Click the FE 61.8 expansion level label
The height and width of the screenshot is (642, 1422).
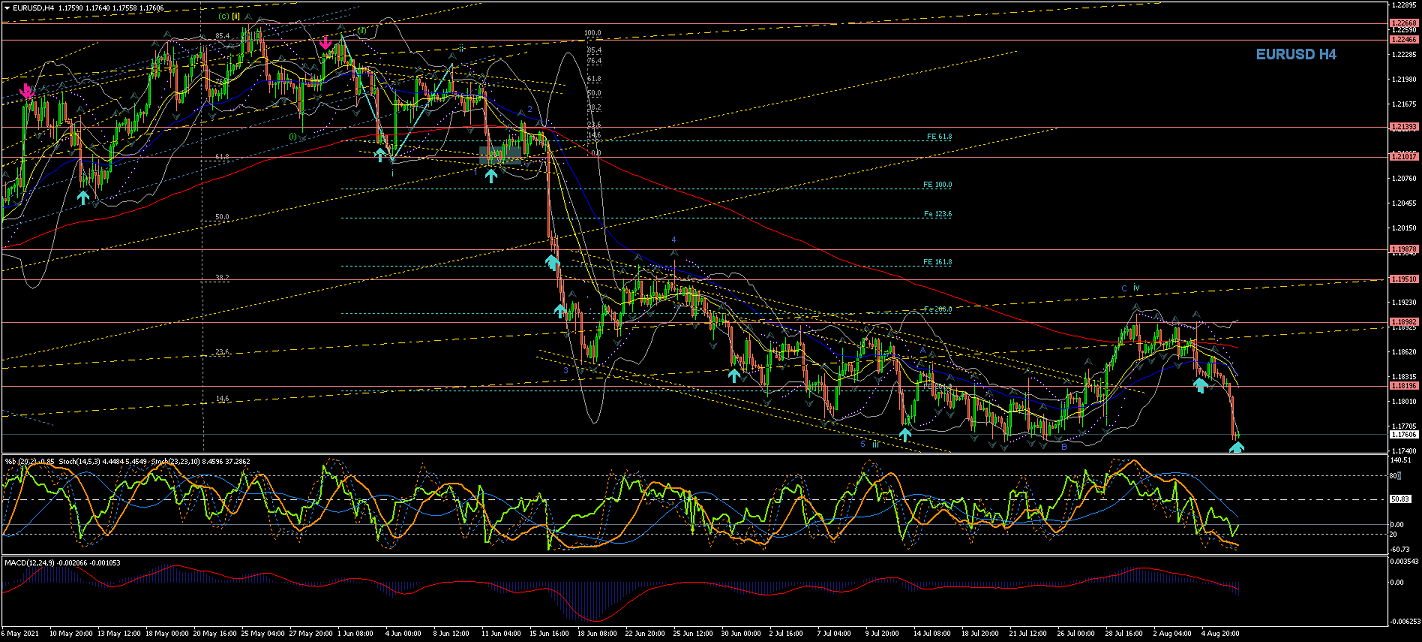point(938,136)
